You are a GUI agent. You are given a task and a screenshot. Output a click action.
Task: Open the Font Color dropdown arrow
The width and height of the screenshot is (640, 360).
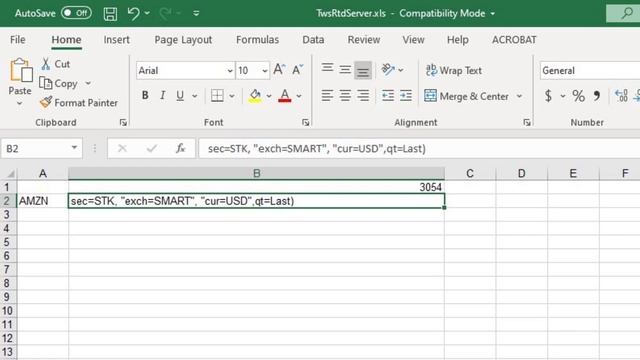(299, 96)
